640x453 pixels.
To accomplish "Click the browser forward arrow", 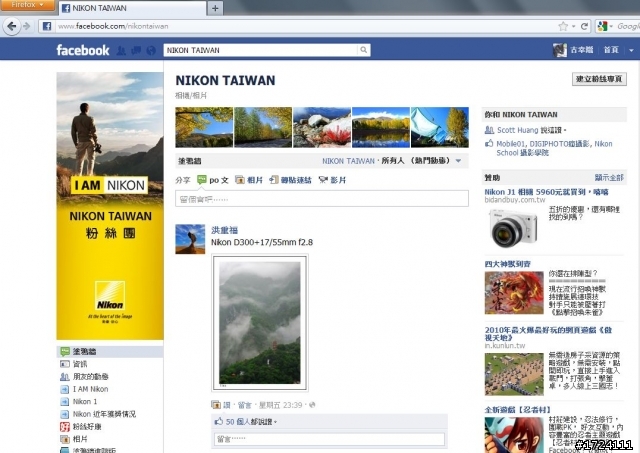I will [x=27, y=27].
